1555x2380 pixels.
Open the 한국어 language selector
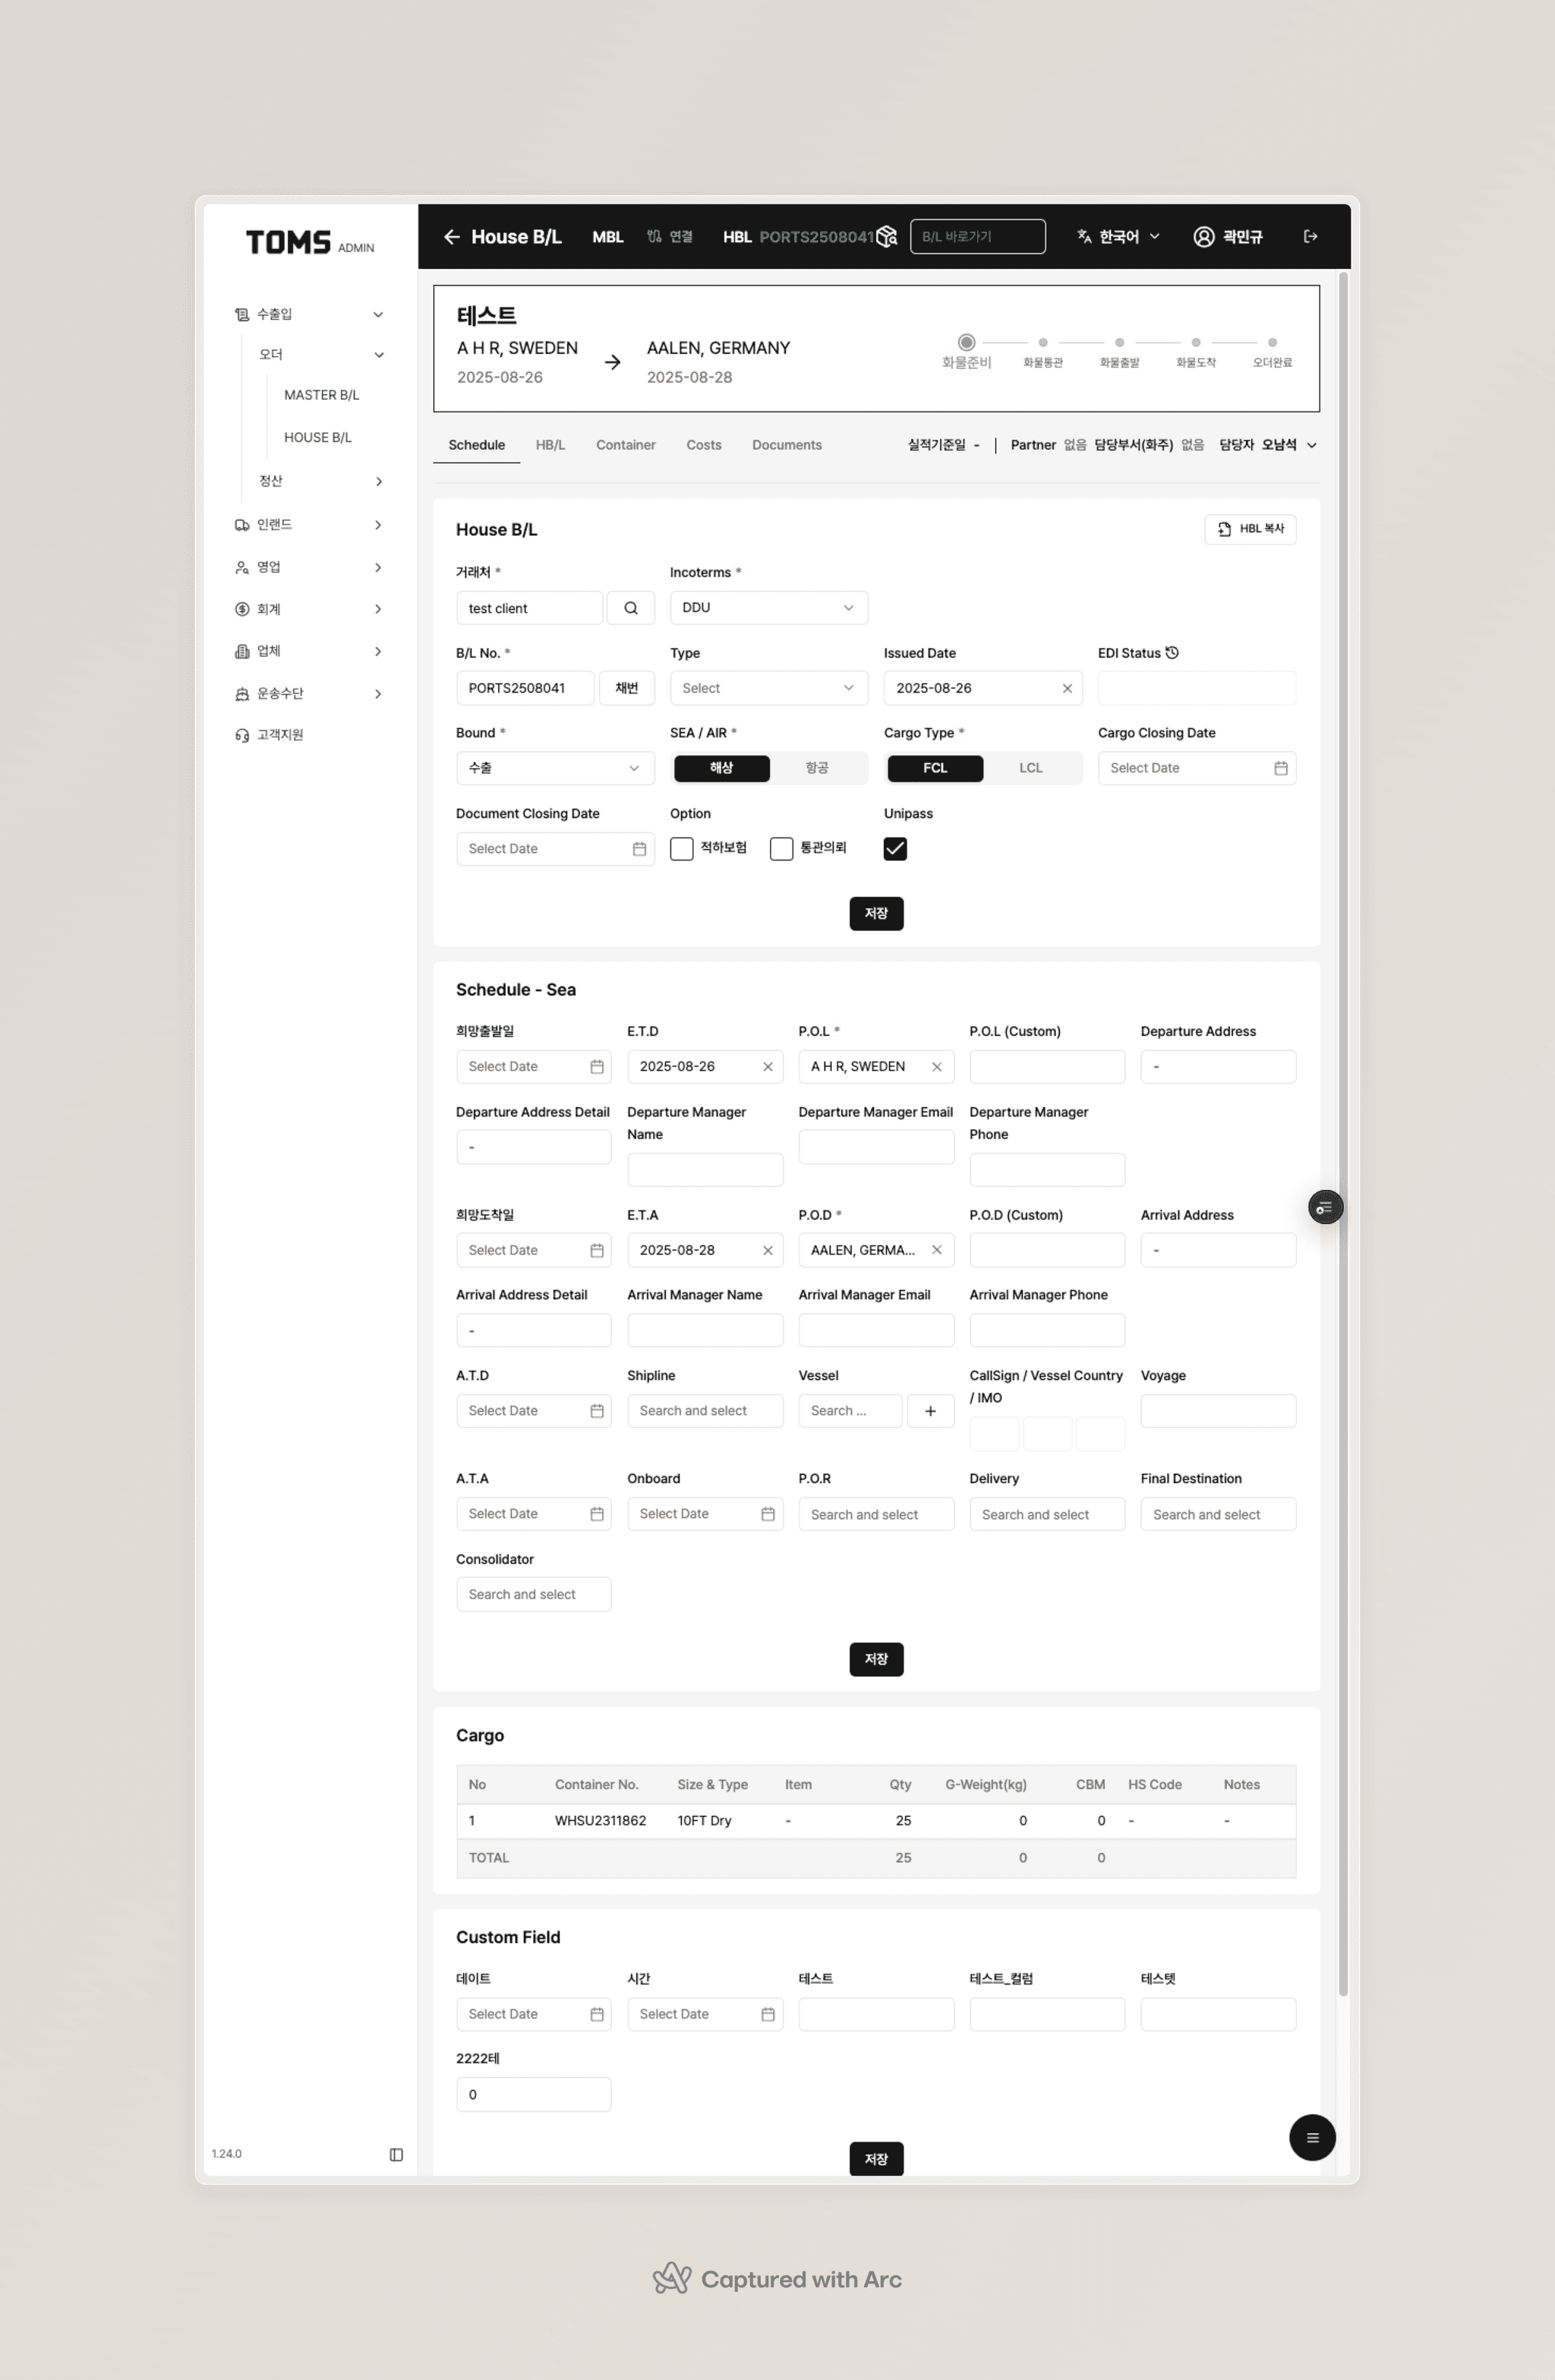(x=1118, y=237)
